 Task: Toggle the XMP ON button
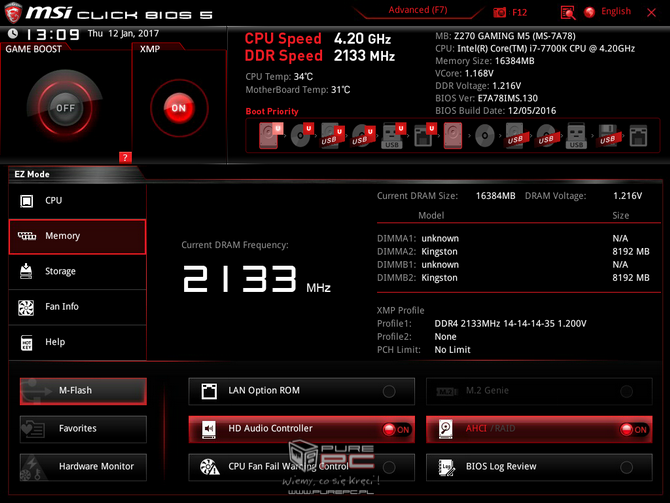pyautogui.click(x=179, y=108)
